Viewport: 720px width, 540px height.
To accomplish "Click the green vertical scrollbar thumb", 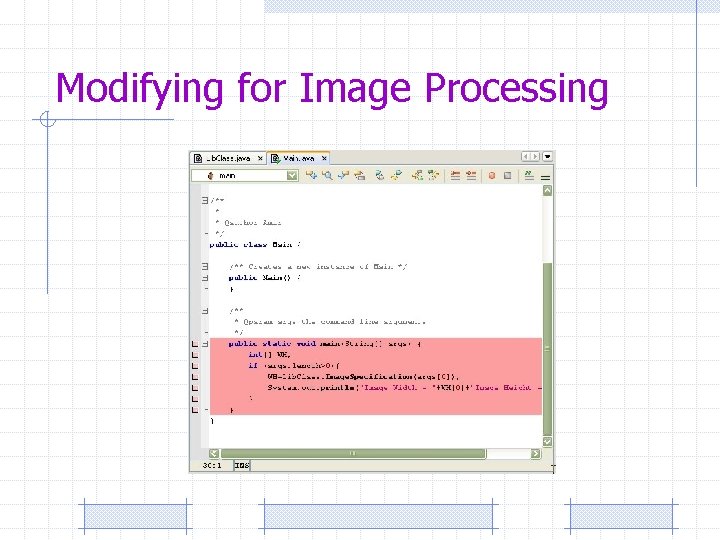I will [x=547, y=349].
